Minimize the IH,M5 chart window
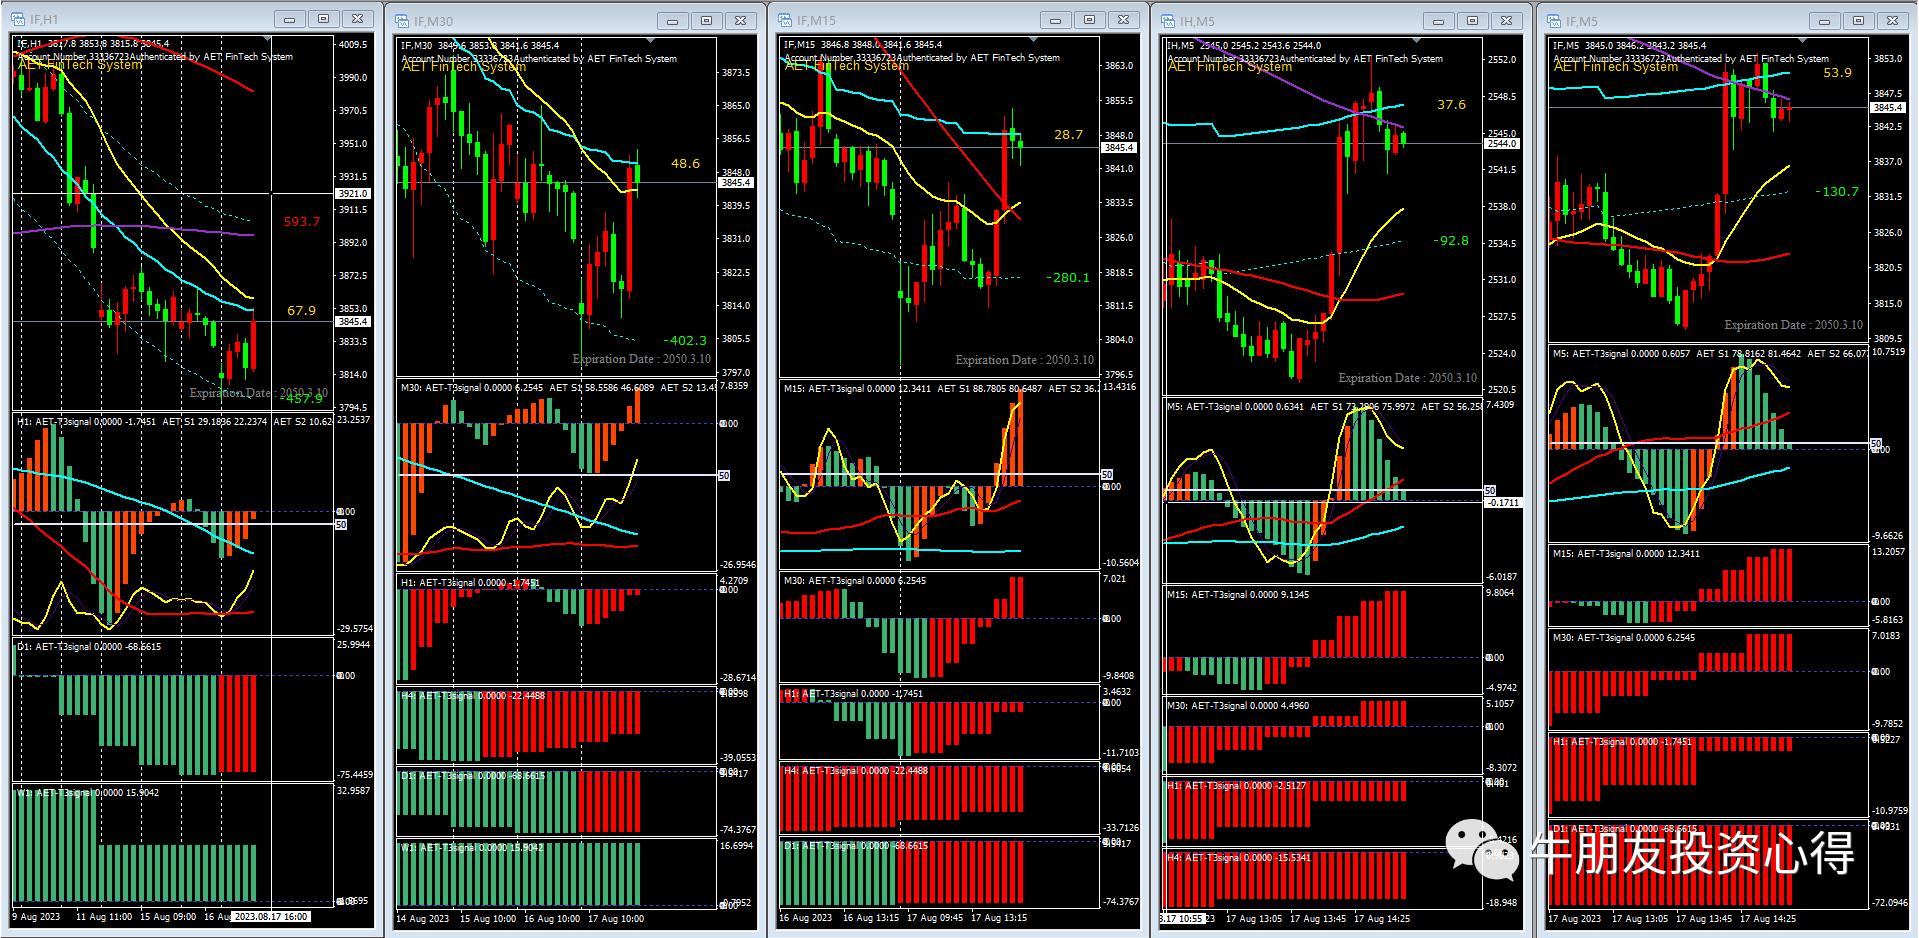This screenshot has width=1919, height=938. point(1439,21)
